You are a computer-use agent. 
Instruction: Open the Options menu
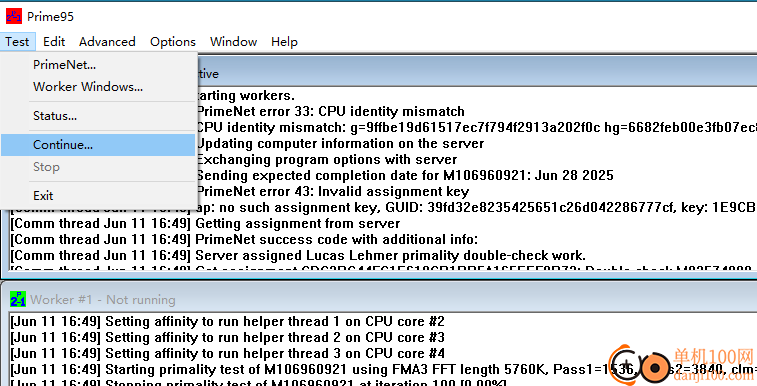(x=173, y=42)
